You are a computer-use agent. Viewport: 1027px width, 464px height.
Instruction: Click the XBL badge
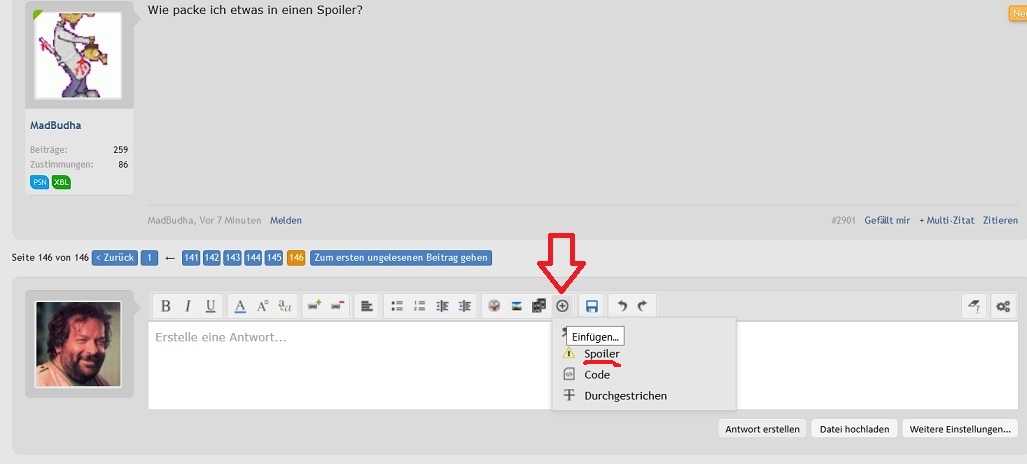62,182
